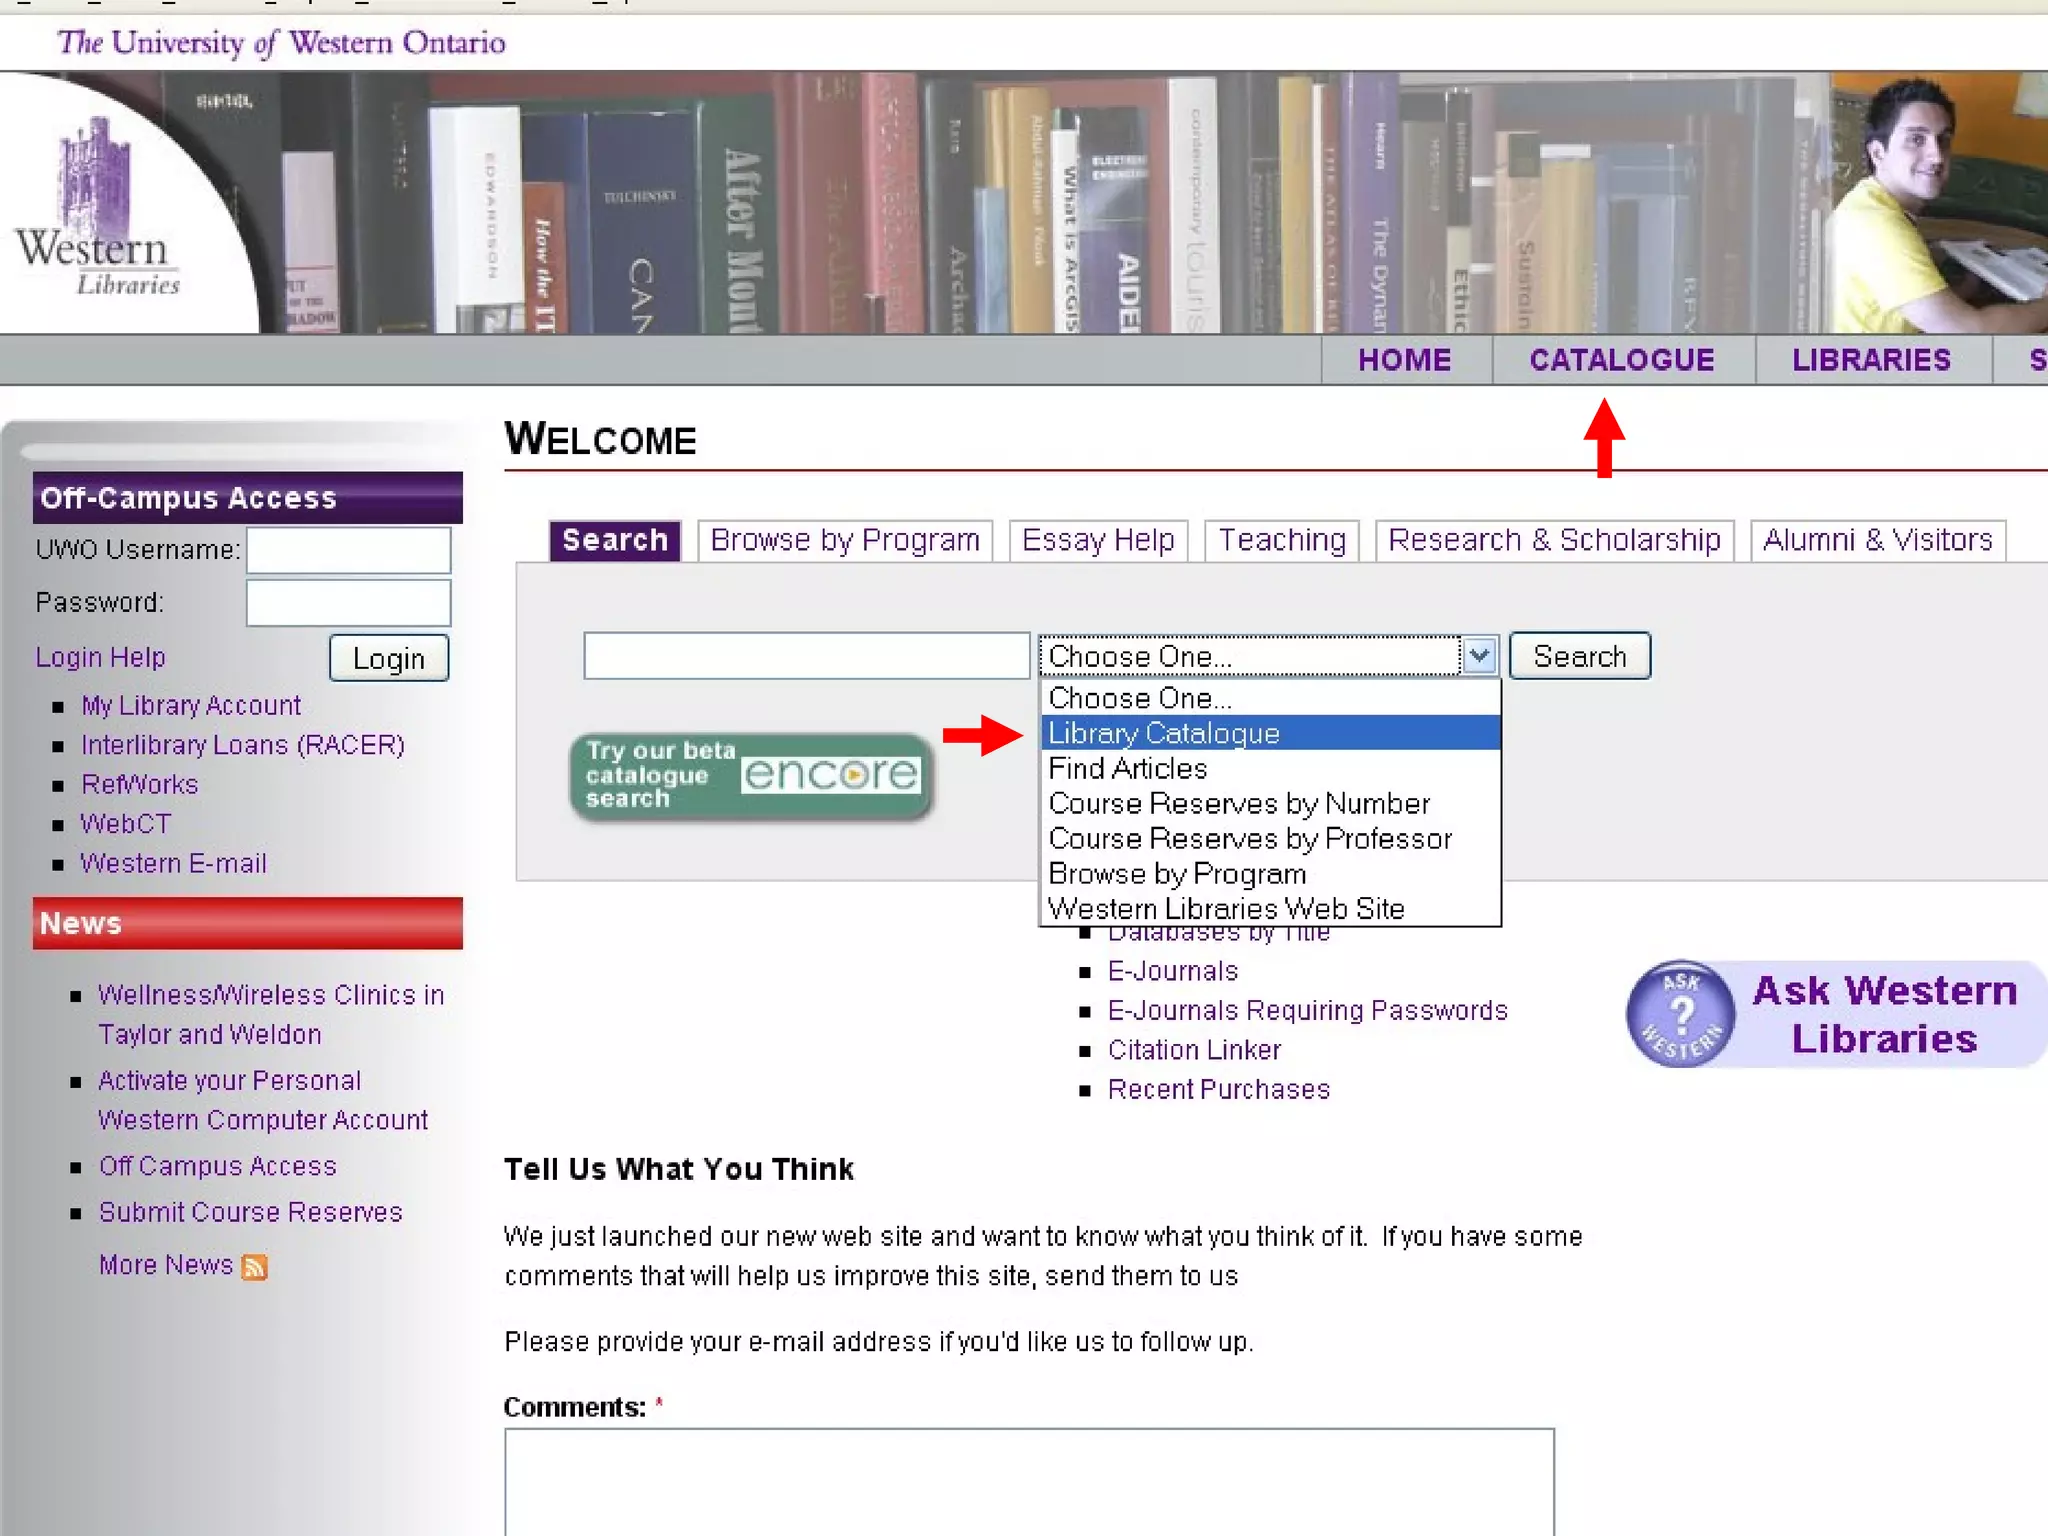Viewport: 2048px width, 1536px height.
Task: Select Library Catalogue from dropdown list
Action: pyautogui.click(x=1164, y=733)
